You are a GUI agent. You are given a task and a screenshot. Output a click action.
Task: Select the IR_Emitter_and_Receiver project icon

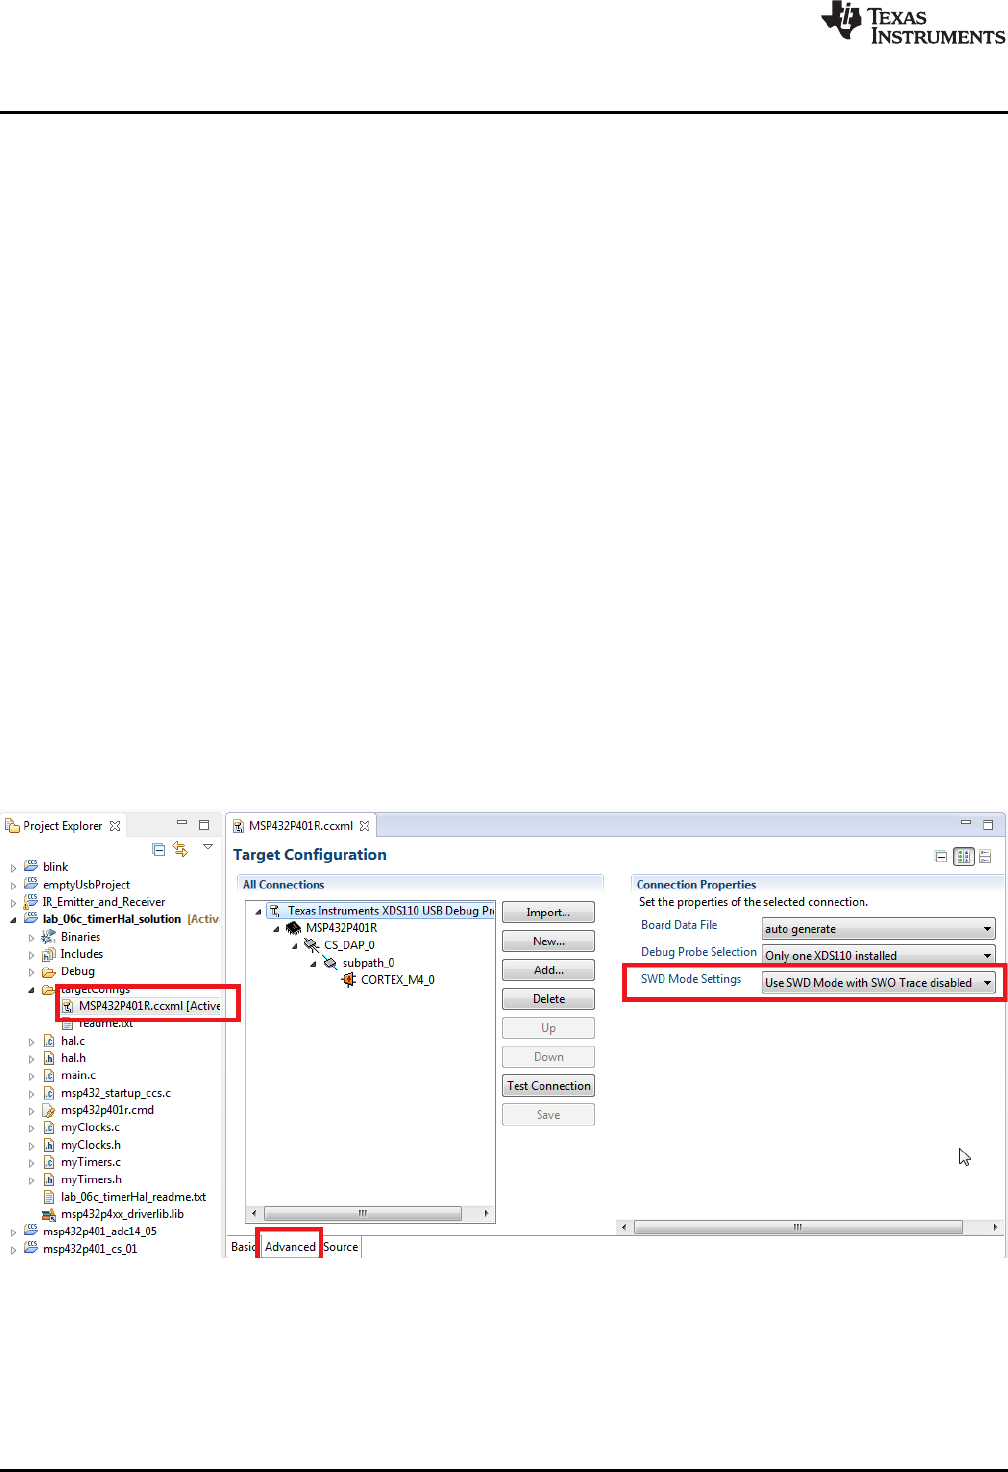(x=31, y=901)
